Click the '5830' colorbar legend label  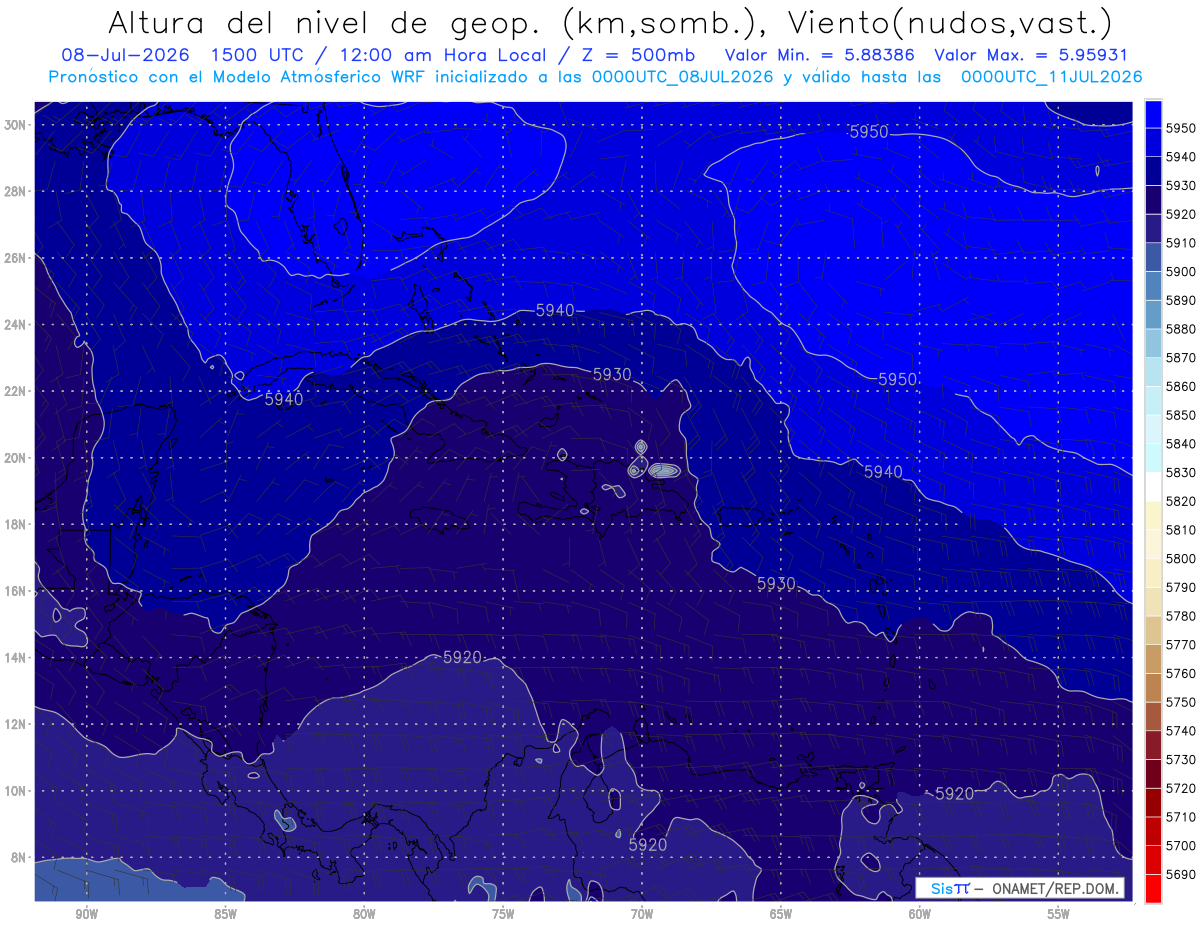click(x=1181, y=472)
